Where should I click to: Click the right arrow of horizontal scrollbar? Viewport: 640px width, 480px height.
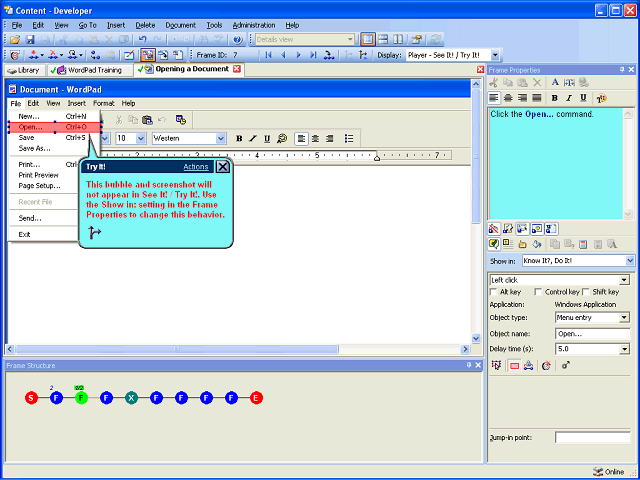tap(465, 349)
